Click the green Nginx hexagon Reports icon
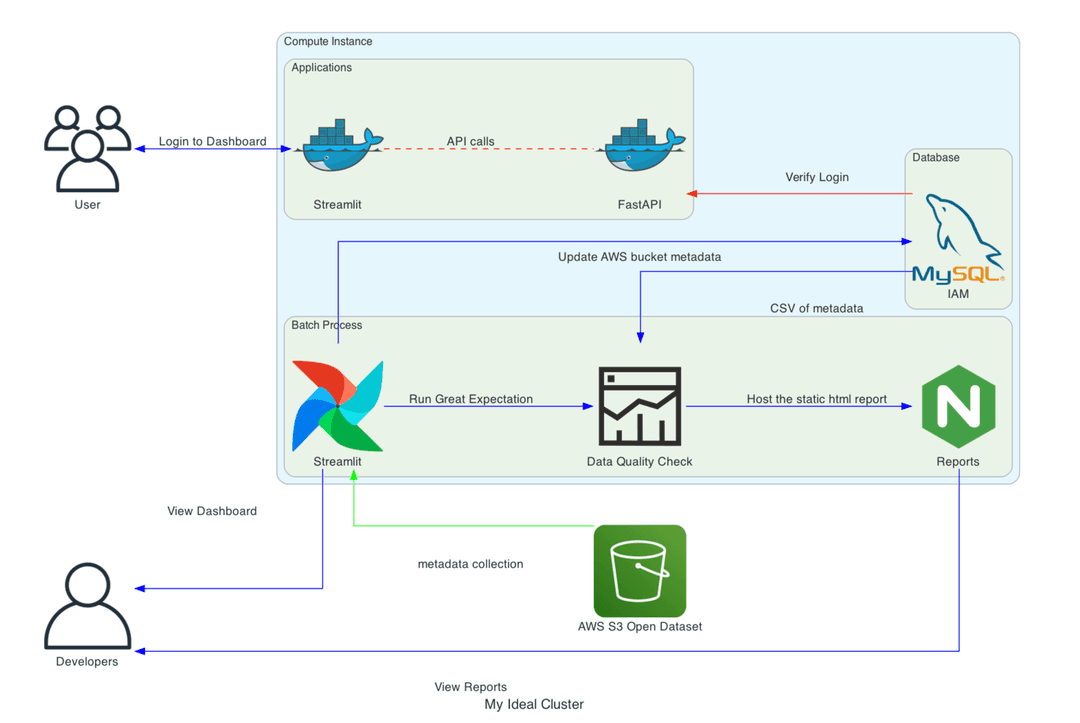 pyautogui.click(x=958, y=406)
